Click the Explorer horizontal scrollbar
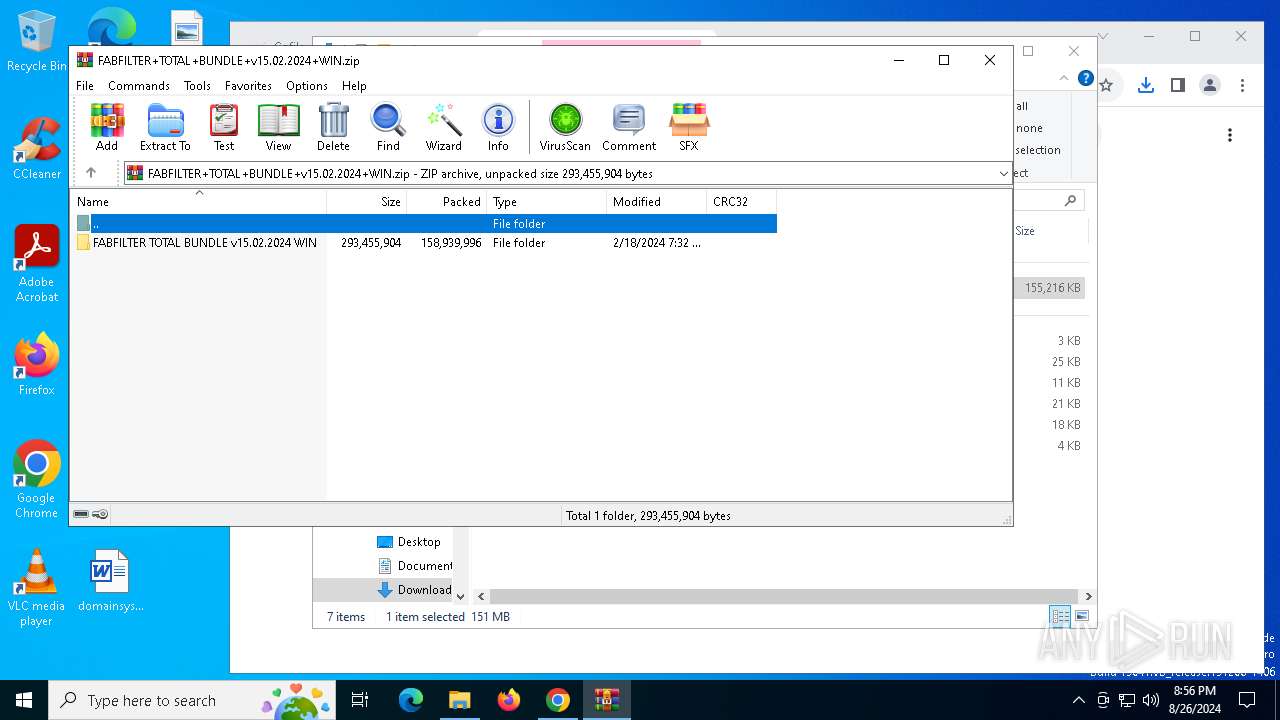Image resolution: width=1280 pixels, height=720 pixels. [783, 596]
